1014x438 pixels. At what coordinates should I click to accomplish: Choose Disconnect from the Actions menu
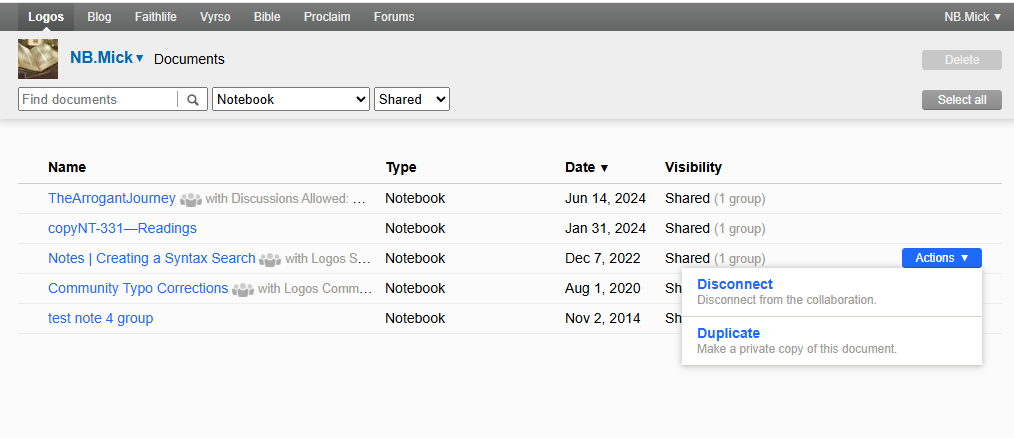coord(832,292)
